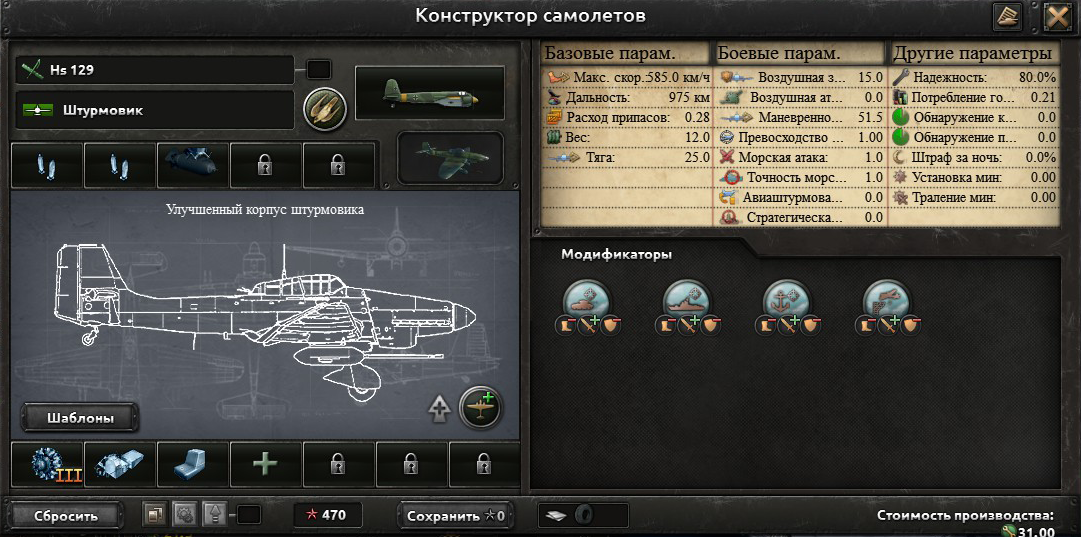Open the round plane emblem selector
The image size is (1081, 537).
325,109
